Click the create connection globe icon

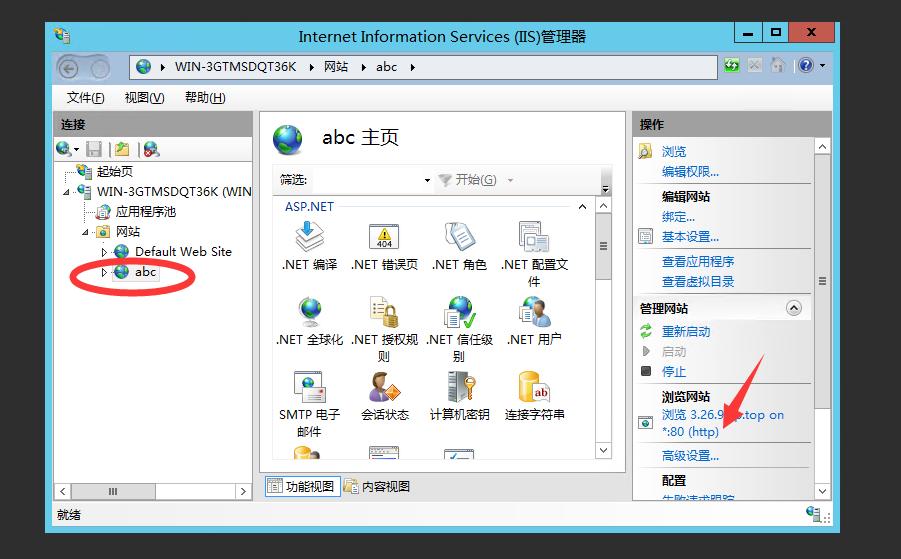tap(64, 149)
